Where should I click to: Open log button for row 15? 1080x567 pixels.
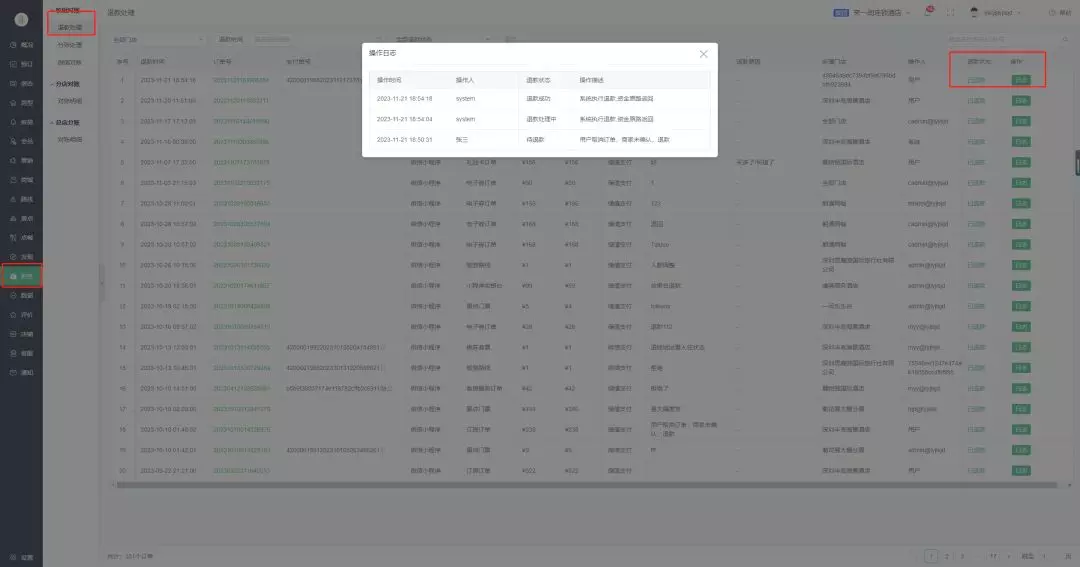pyautogui.click(x=1021, y=368)
